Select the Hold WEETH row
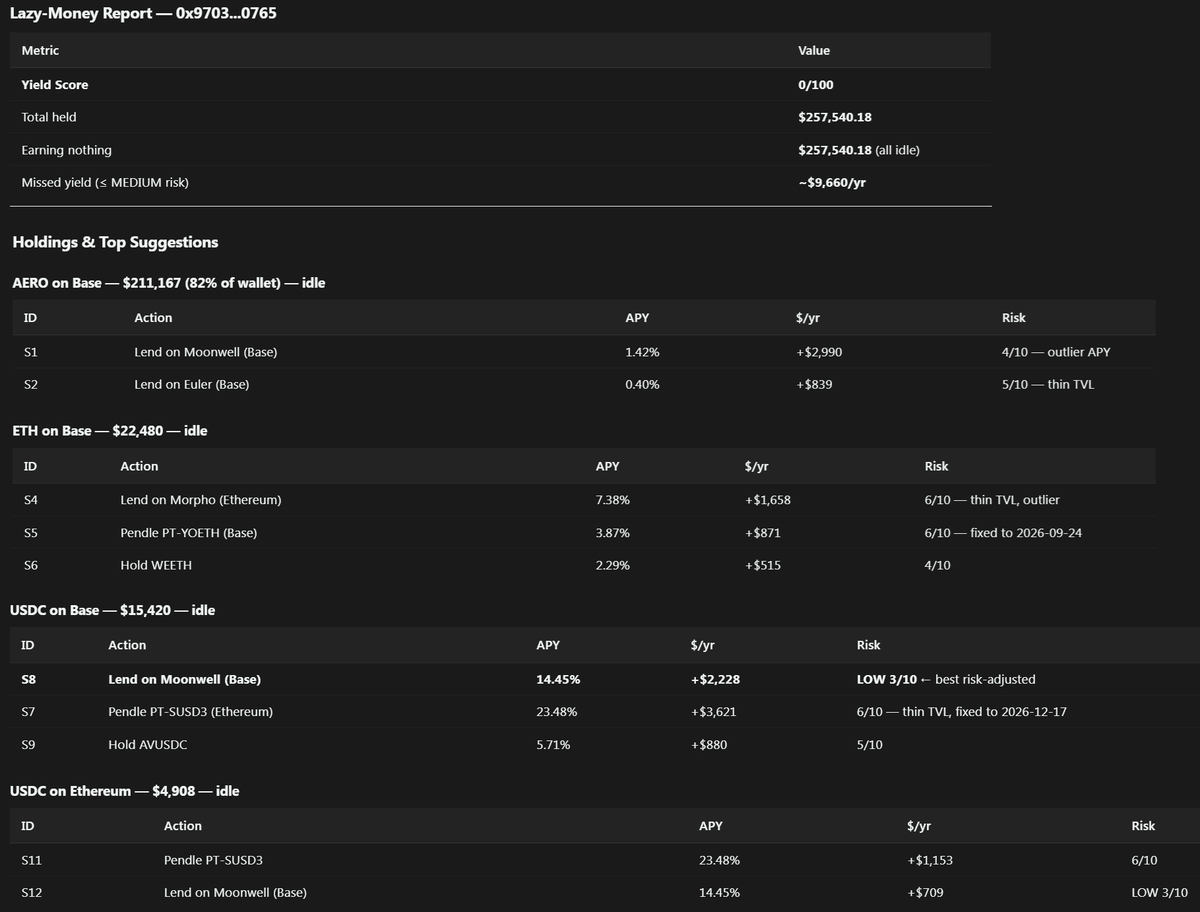Image resolution: width=1200 pixels, height=912 pixels. 583,565
